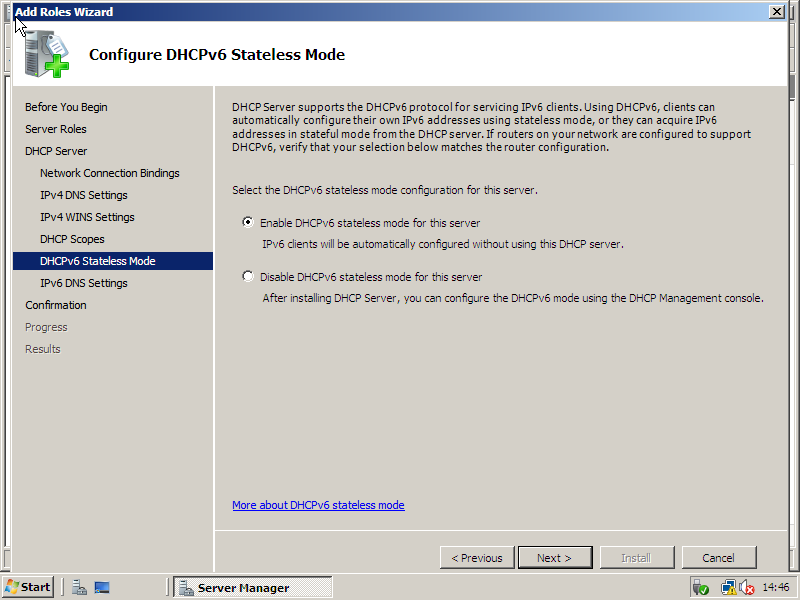This screenshot has height=600, width=800.
Task: Go back with the Previous button
Action: (x=476, y=558)
